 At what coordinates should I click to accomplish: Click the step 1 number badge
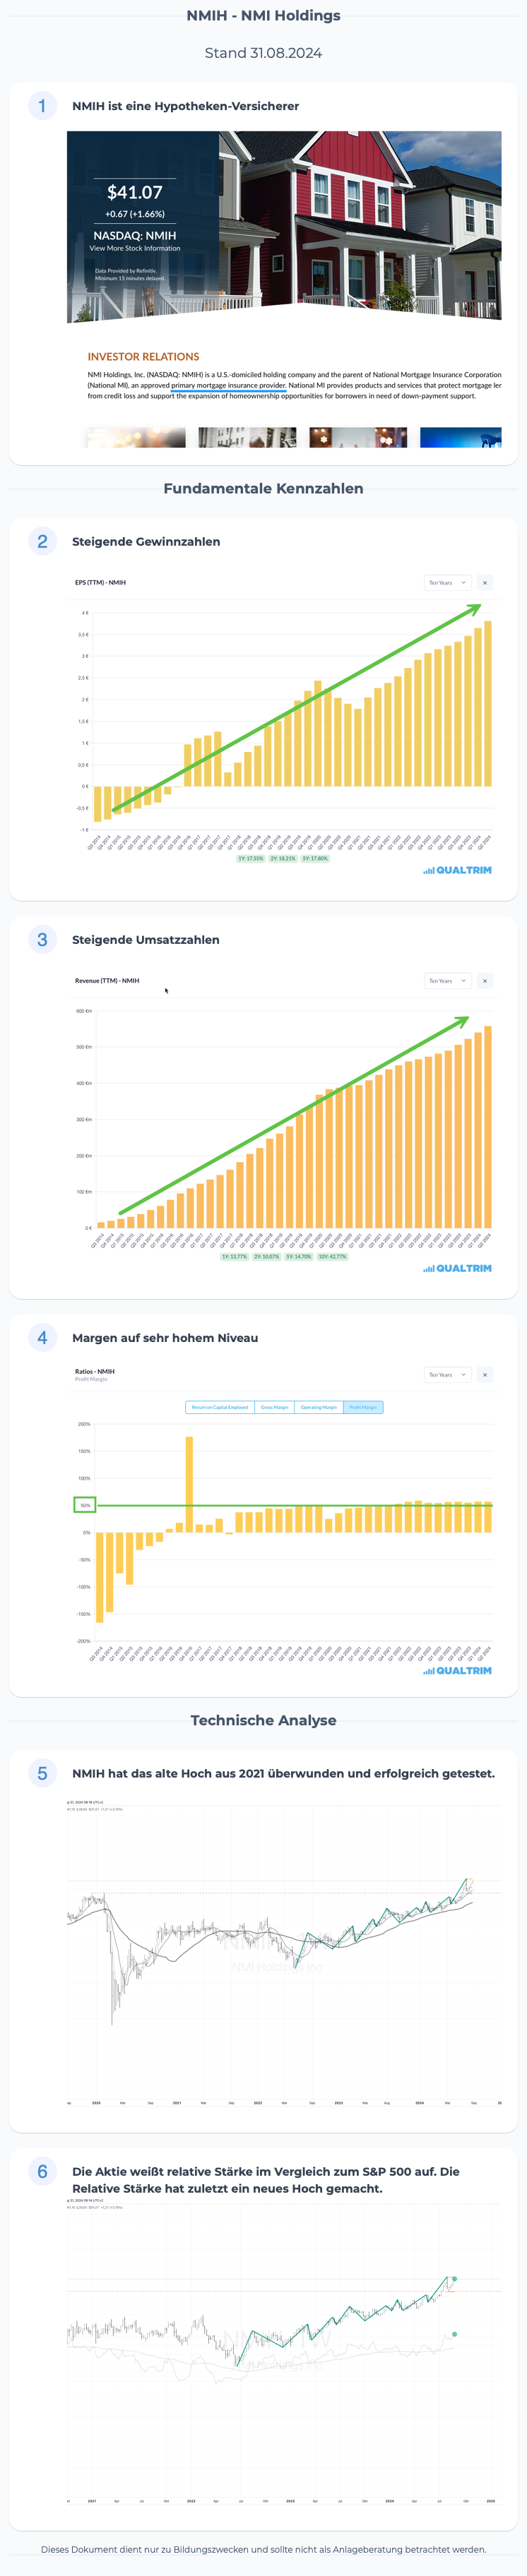pos(42,106)
